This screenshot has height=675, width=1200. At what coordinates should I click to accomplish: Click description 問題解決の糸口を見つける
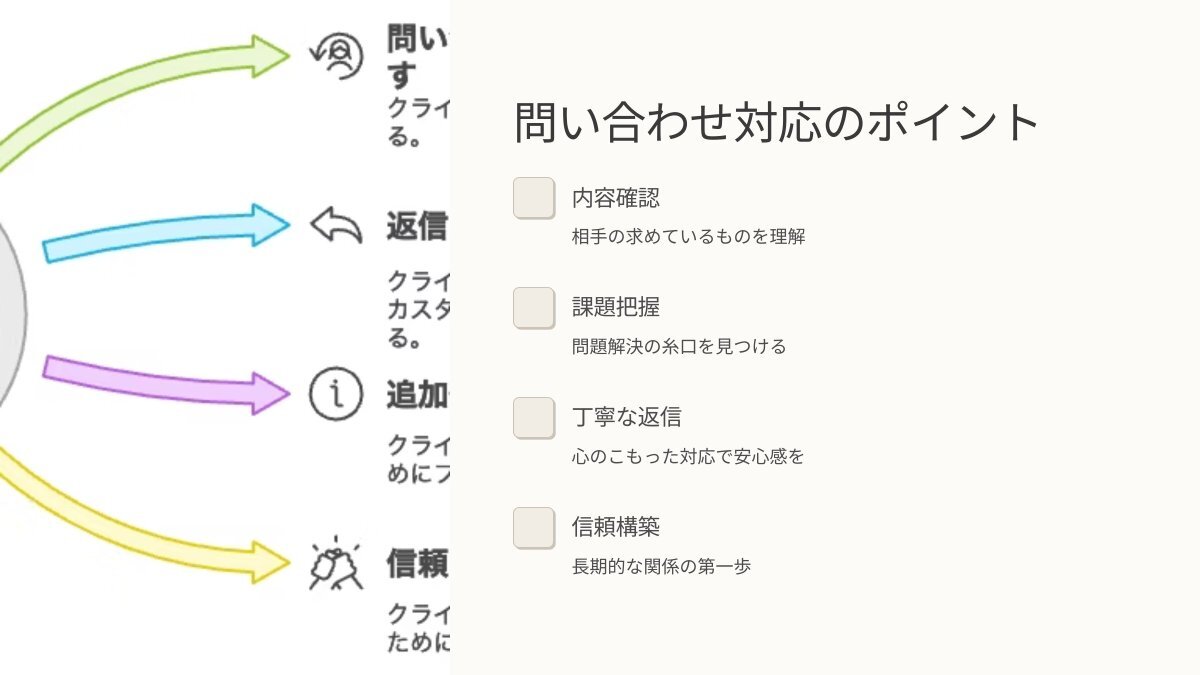coord(680,347)
